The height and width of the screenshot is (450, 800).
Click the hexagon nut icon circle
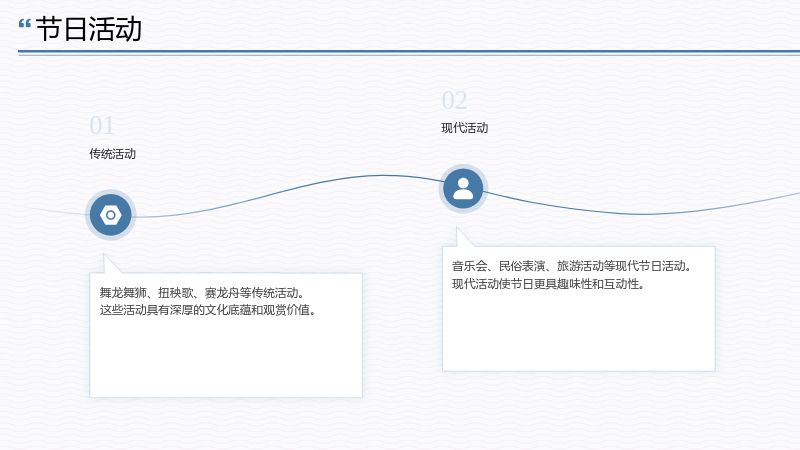[x=111, y=215]
